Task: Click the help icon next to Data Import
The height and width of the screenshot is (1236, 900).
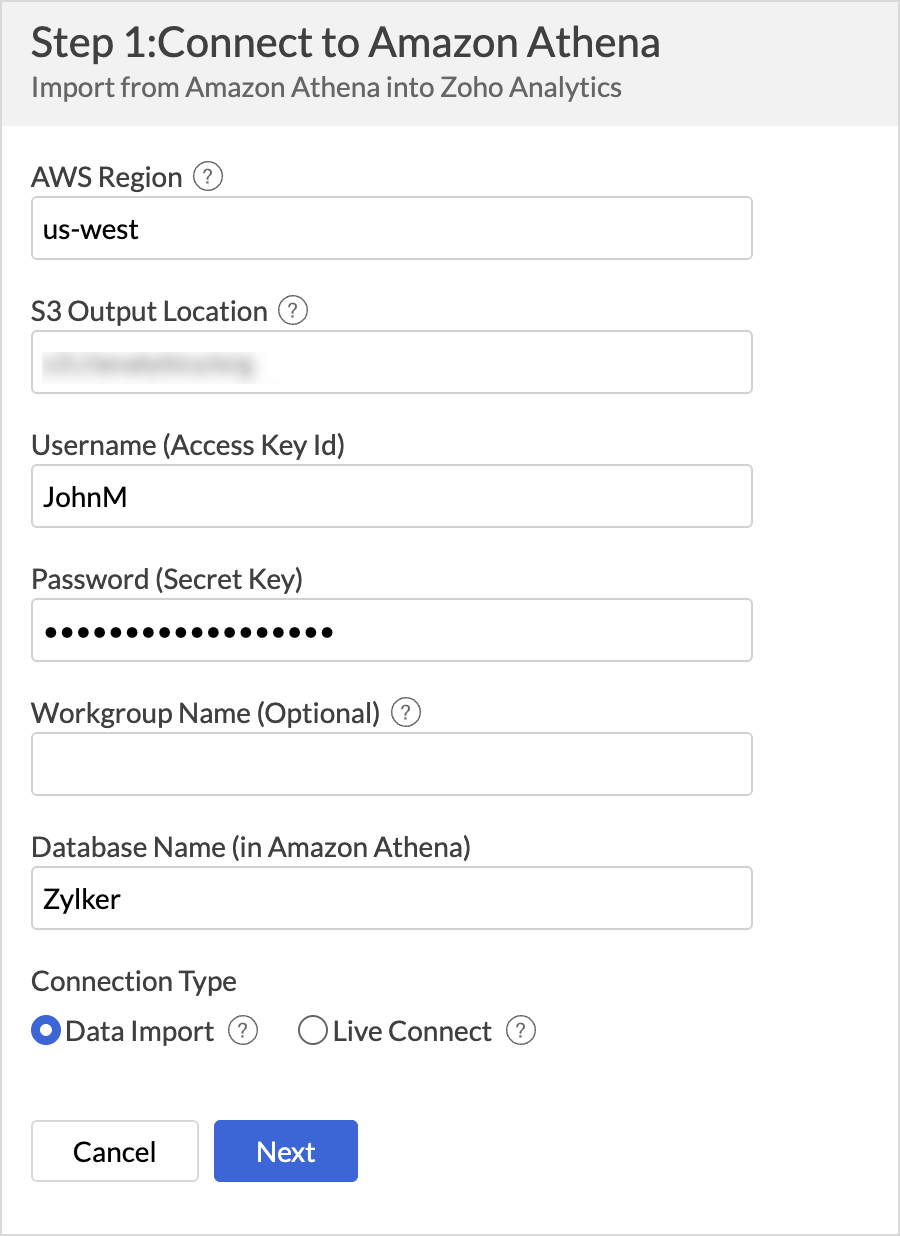Action: point(243,1031)
